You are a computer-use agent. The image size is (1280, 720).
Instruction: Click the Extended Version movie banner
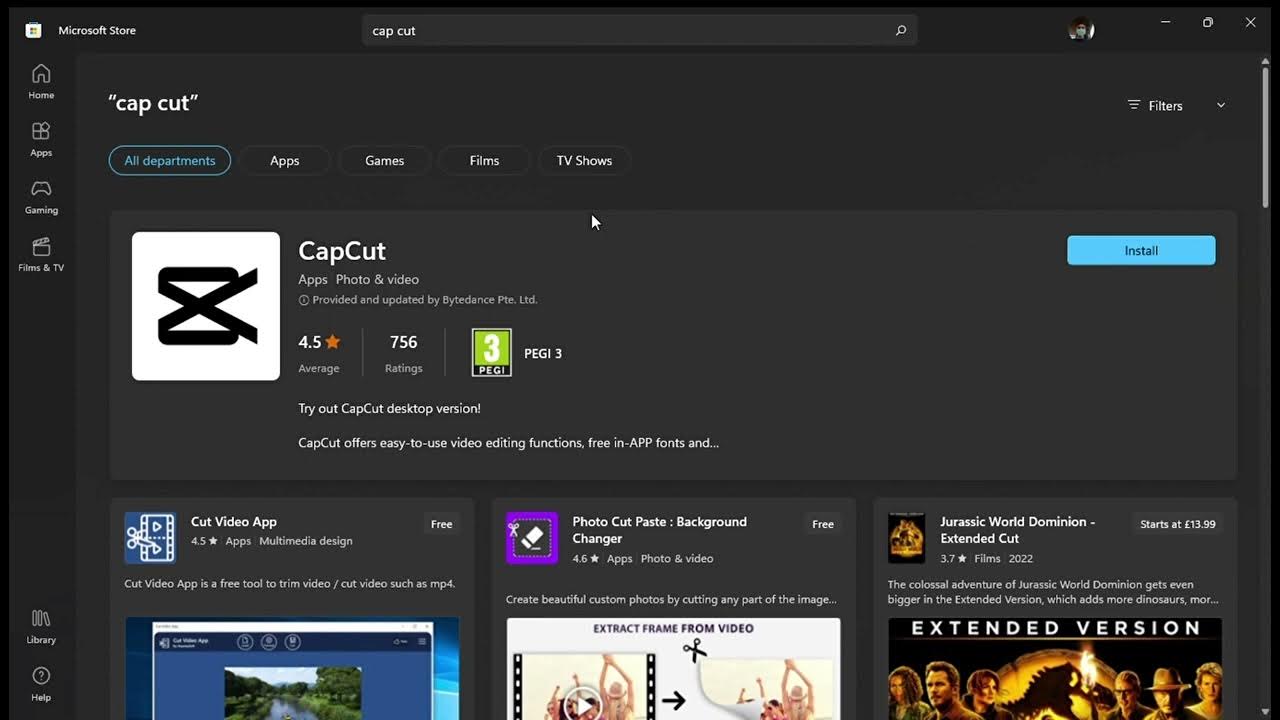pyautogui.click(x=1055, y=668)
